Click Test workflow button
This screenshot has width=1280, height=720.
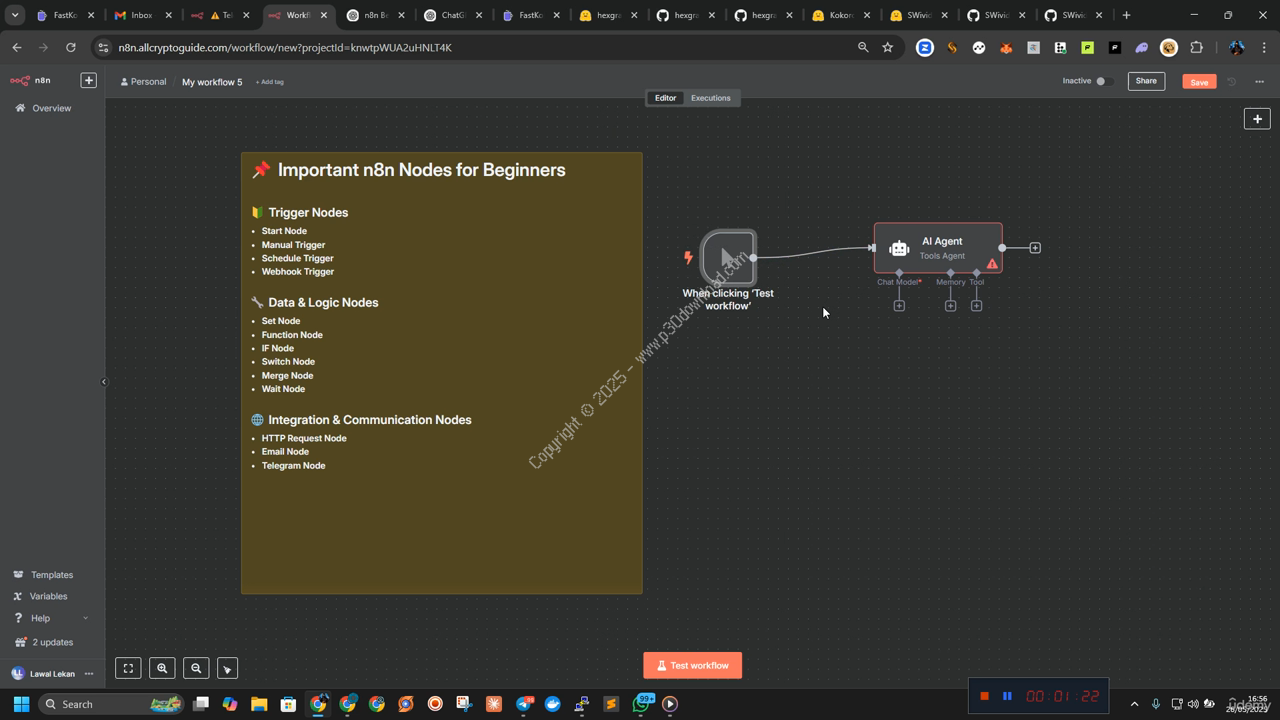[x=693, y=666]
